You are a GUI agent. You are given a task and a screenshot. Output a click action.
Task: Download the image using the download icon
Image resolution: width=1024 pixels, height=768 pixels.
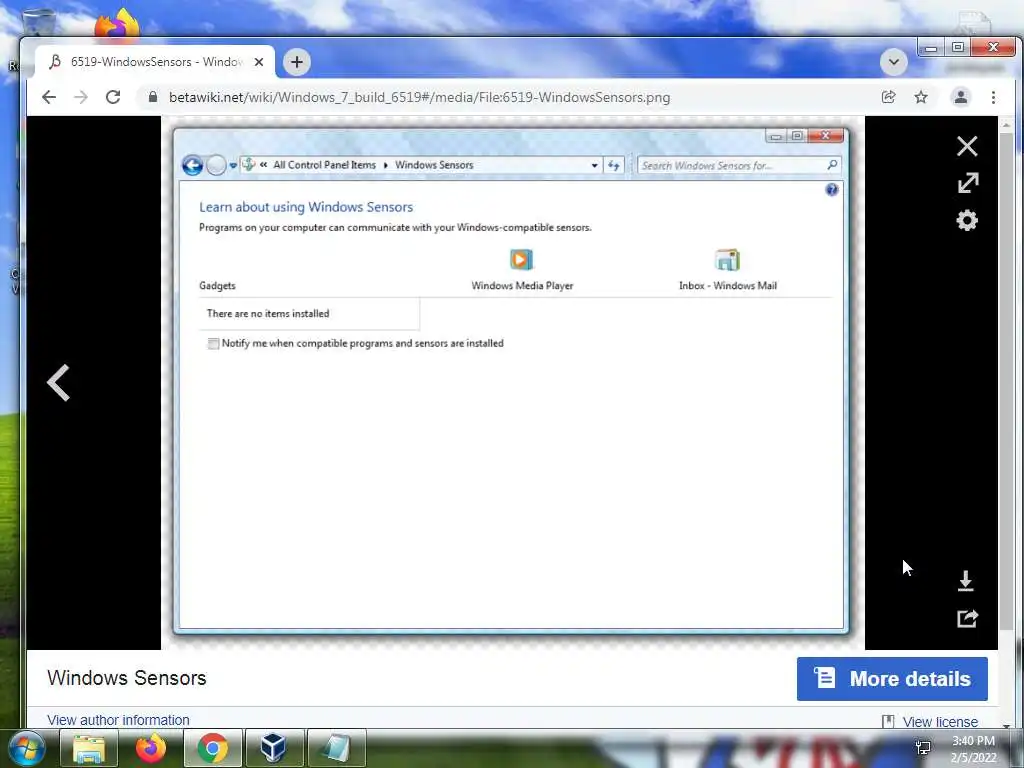(x=966, y=581)
